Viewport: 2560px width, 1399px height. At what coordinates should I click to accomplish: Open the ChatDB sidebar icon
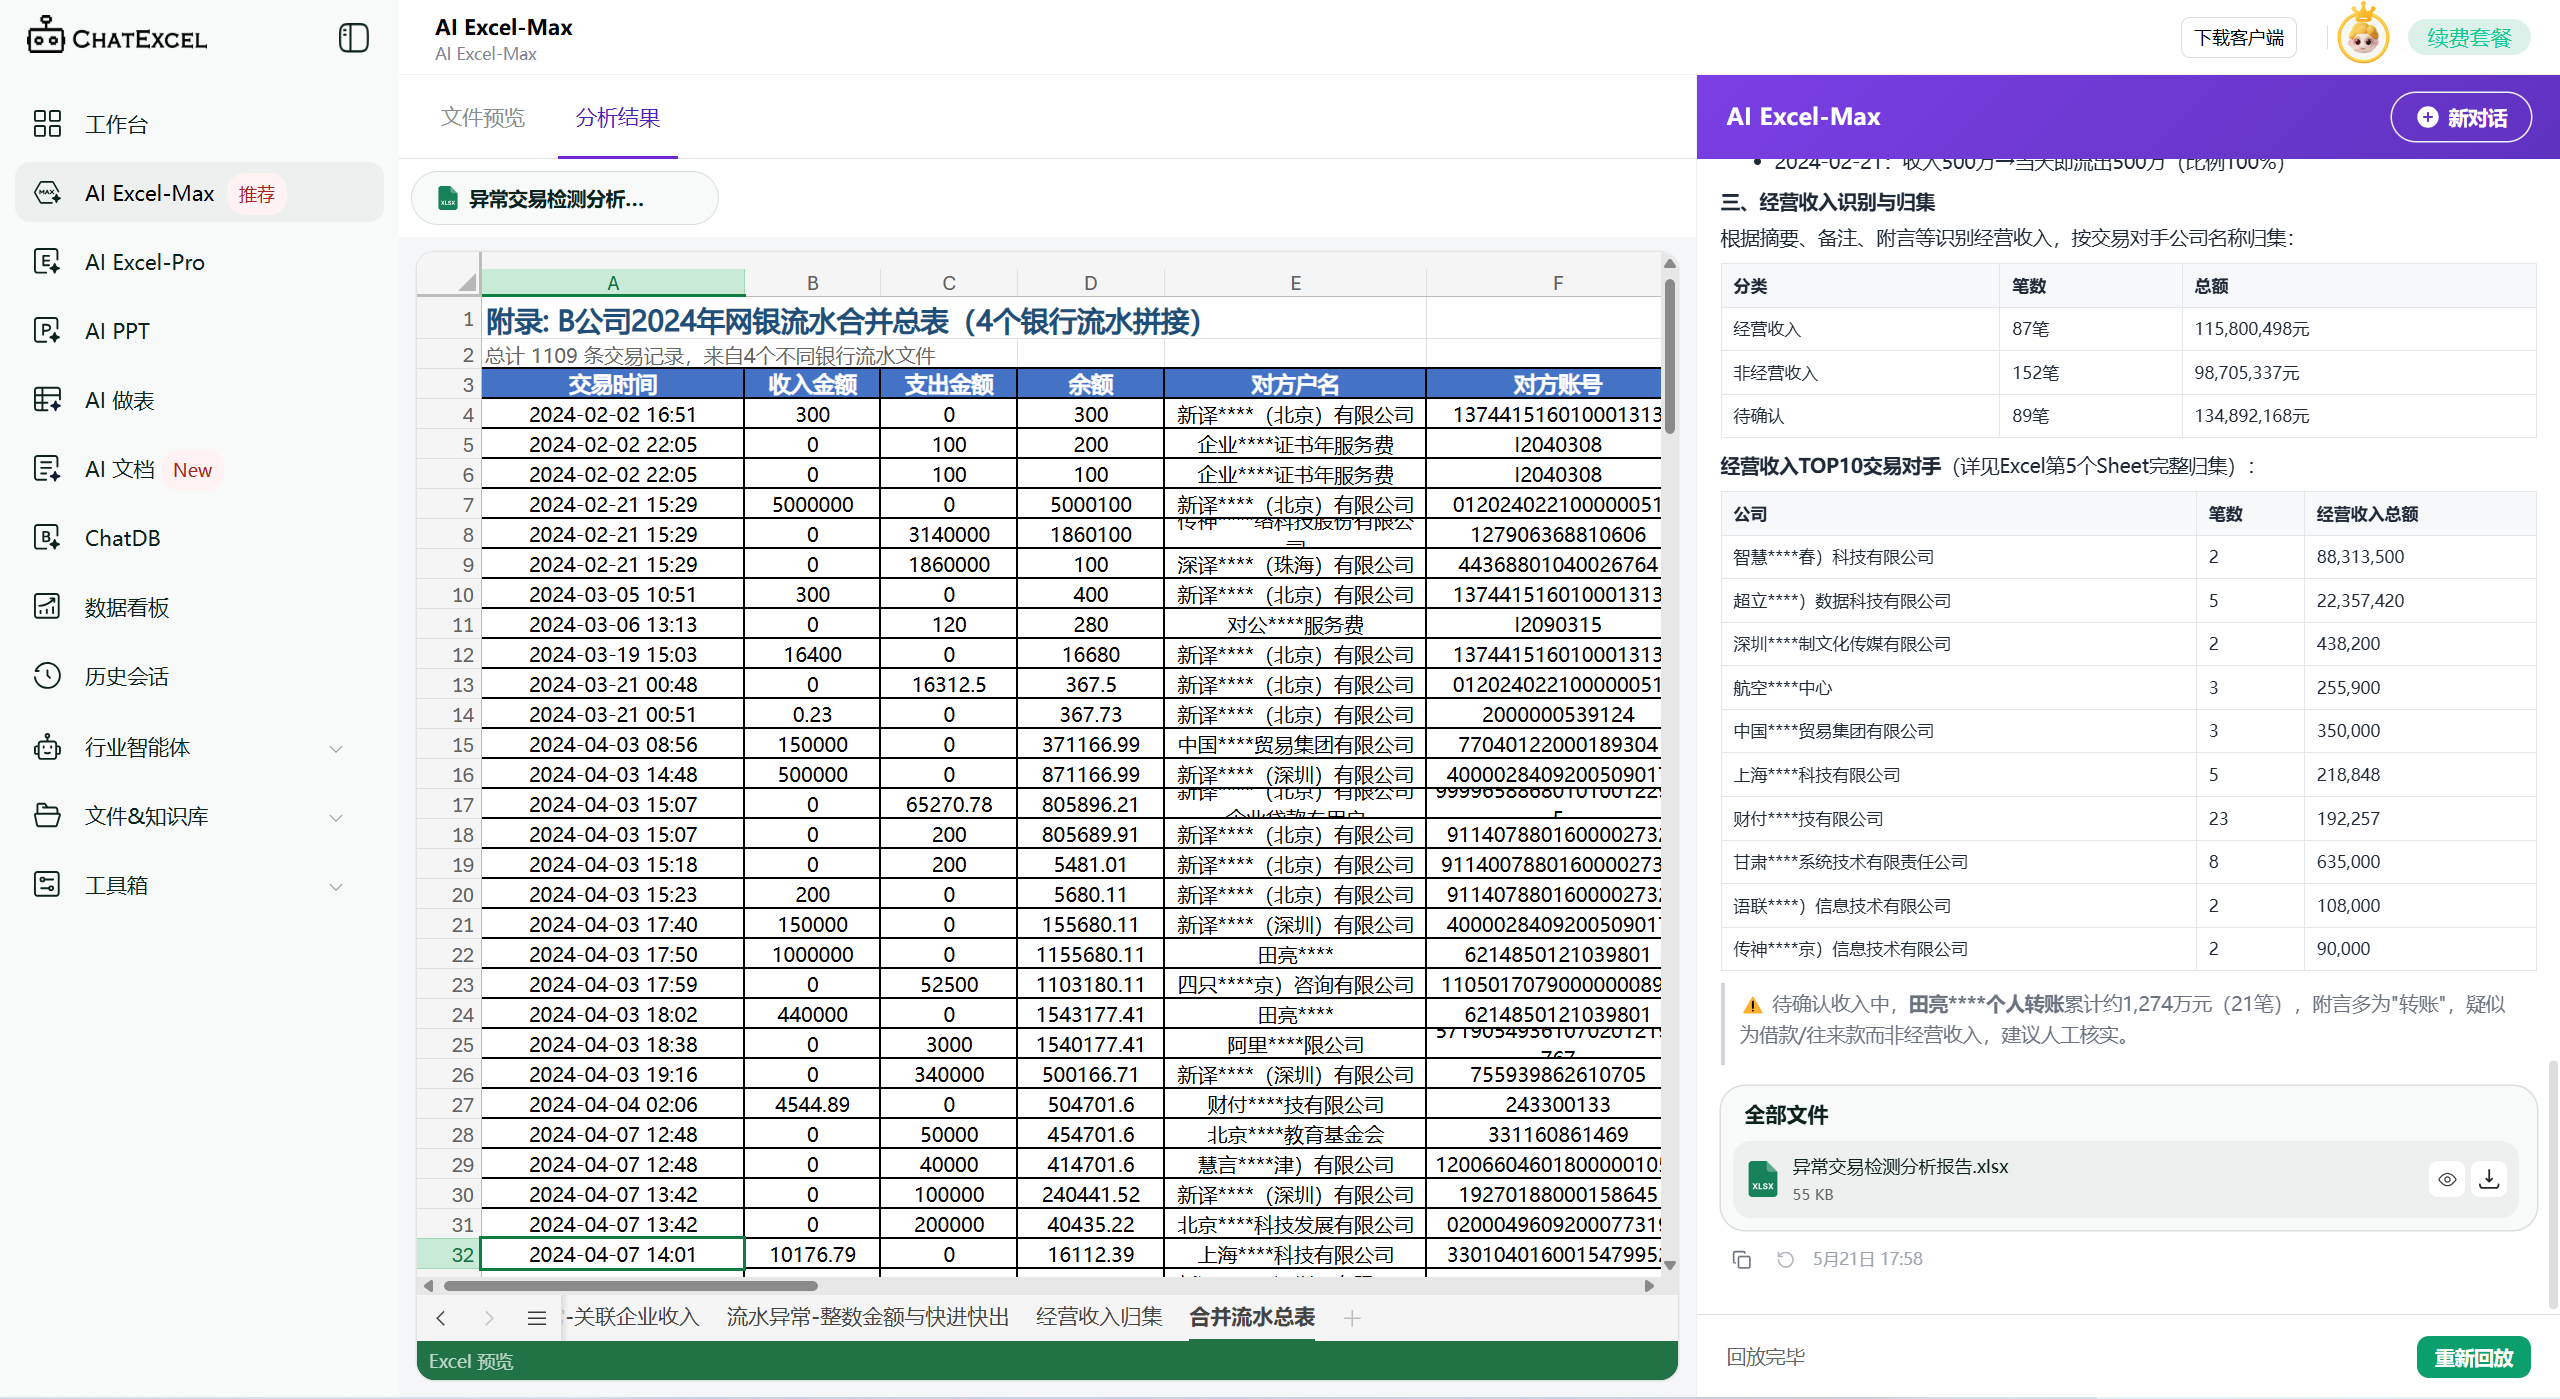tap(47, 538)
